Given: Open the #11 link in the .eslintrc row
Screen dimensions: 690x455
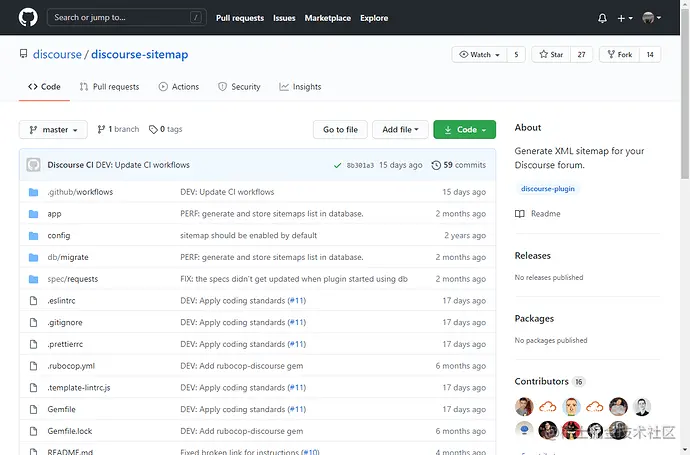Looking at the screenshot, I should tap(297, 301).
